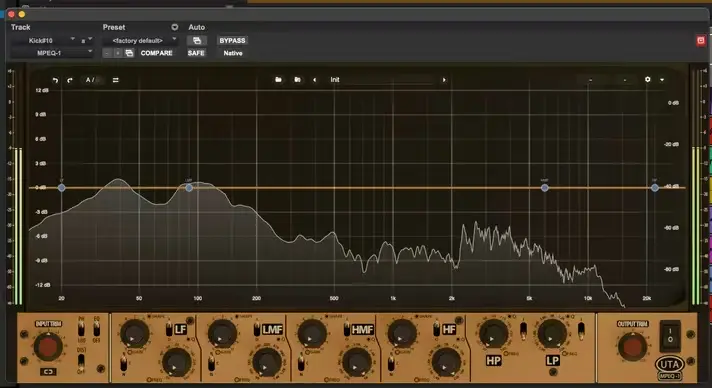Open the MPEQ-1 plugin selector

pos(52,53)
